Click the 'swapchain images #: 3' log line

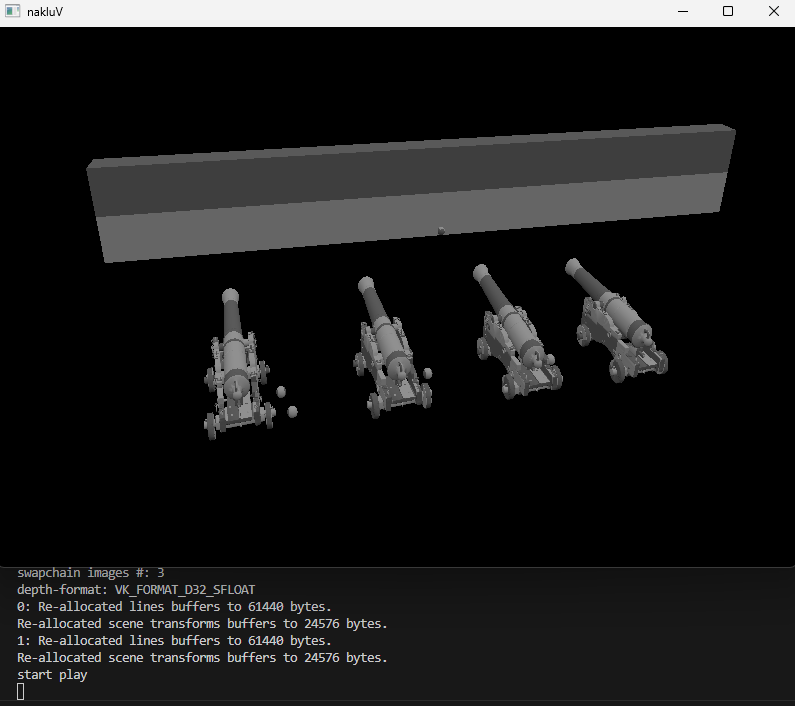tap(90, 573)
